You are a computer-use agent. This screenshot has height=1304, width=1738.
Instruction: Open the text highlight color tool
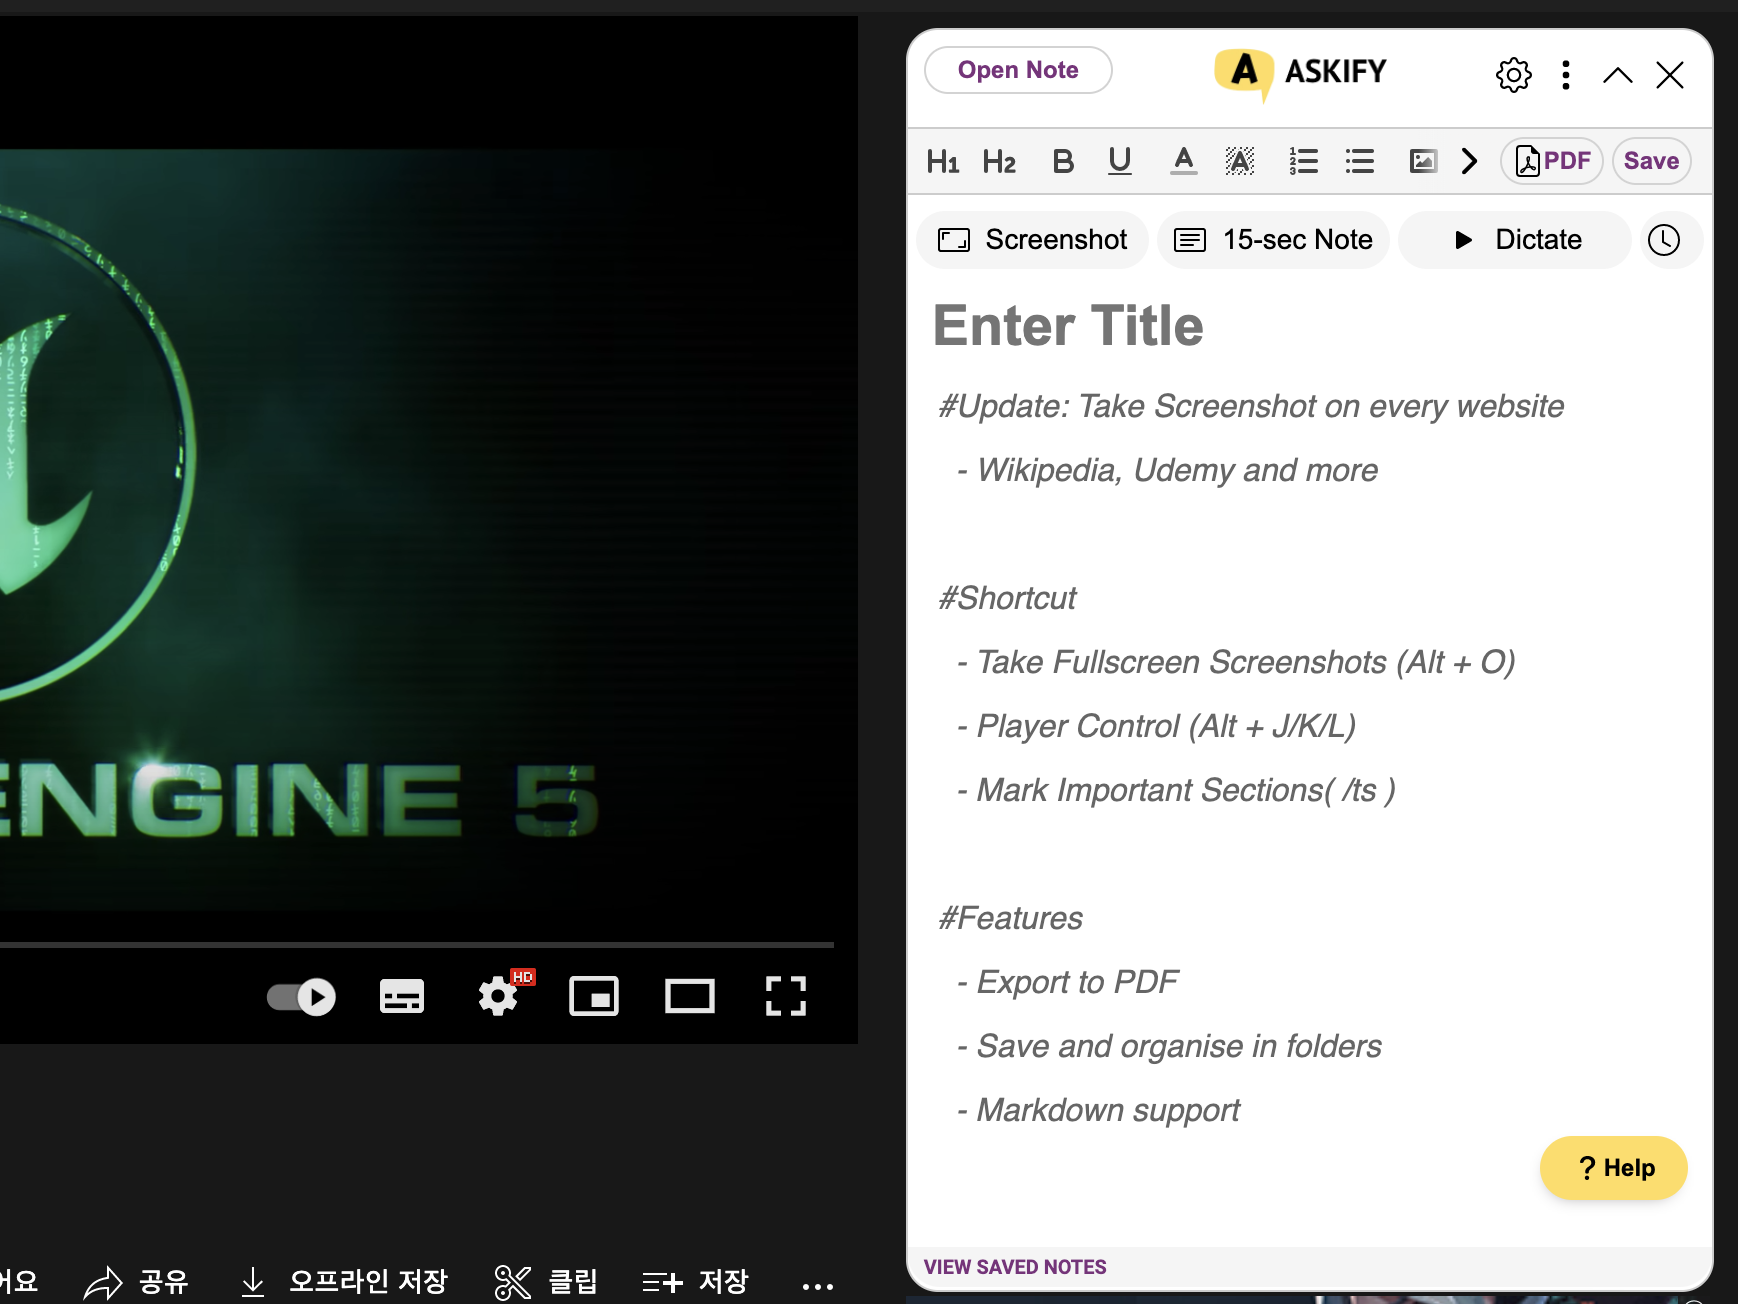(1240, 161)
